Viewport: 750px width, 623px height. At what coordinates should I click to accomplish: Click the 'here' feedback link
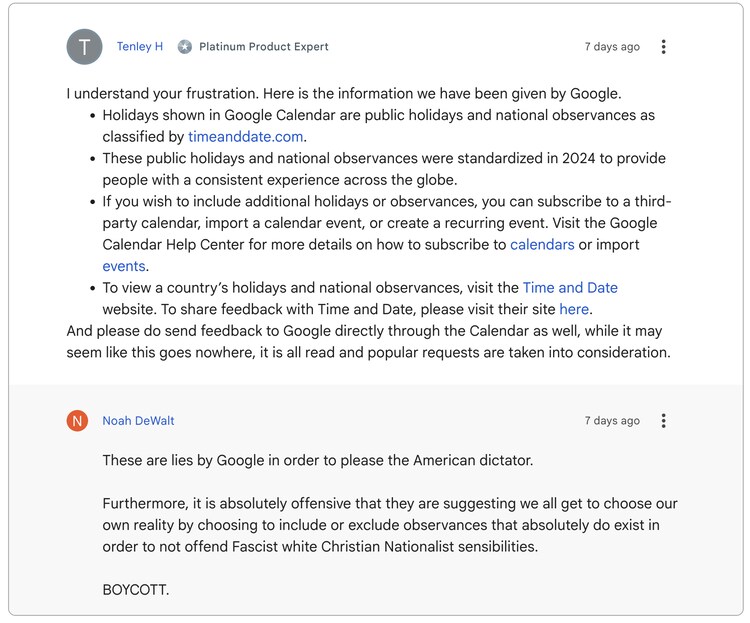pyautogui.click(x=574, y=309)
